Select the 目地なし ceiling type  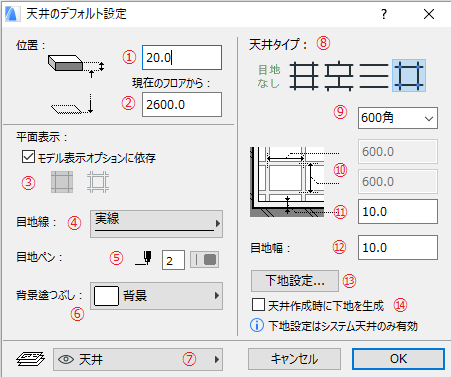(269, 76)
